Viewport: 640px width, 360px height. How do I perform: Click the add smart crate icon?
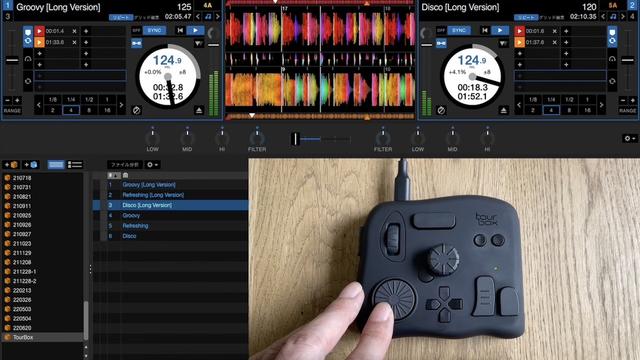(31, 164)
